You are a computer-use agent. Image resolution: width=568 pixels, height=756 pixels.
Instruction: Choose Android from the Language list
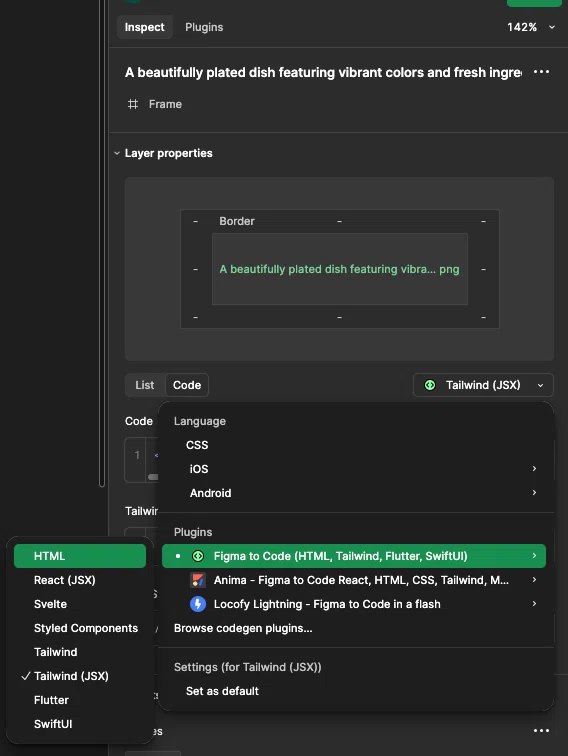click(210, 493)
